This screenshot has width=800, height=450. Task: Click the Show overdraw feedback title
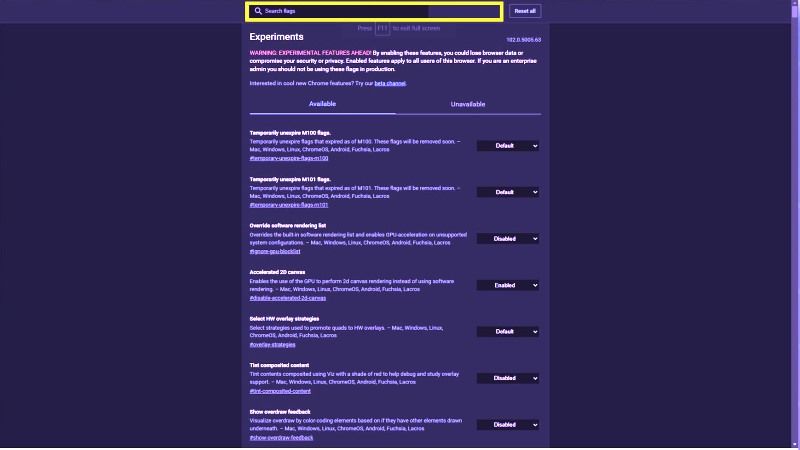click(280, 412)
